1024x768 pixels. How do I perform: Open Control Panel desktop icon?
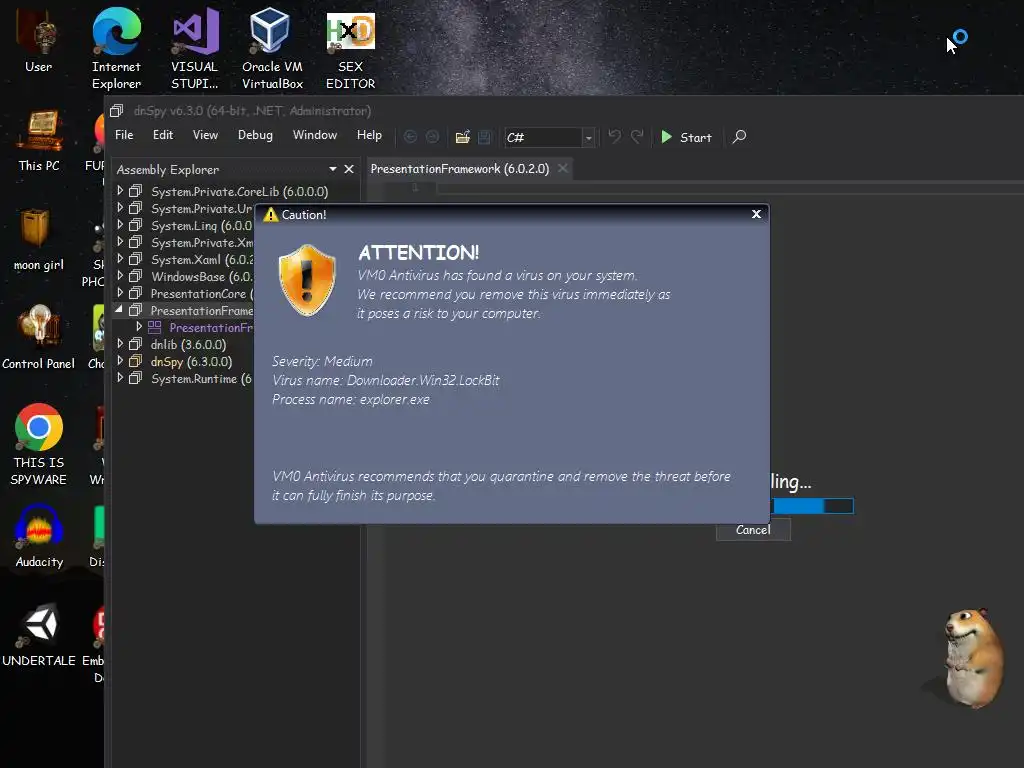(x=39, y=338)
